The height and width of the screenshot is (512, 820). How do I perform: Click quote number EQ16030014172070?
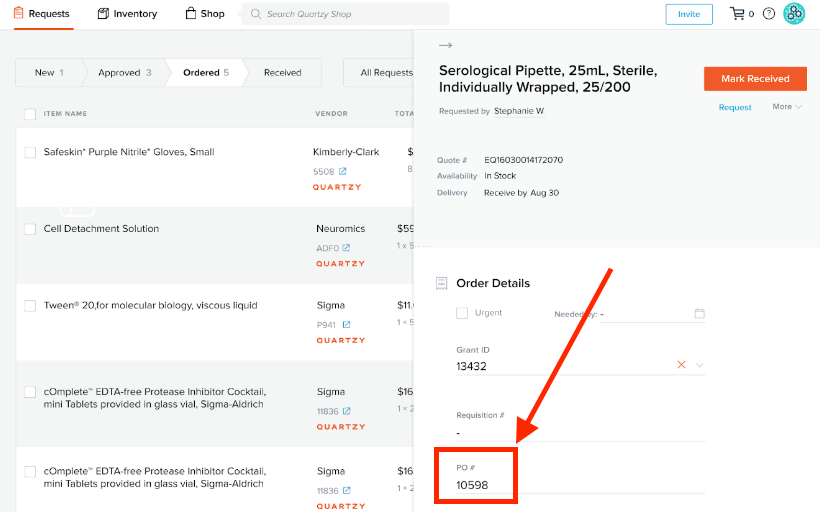[523, 160]
